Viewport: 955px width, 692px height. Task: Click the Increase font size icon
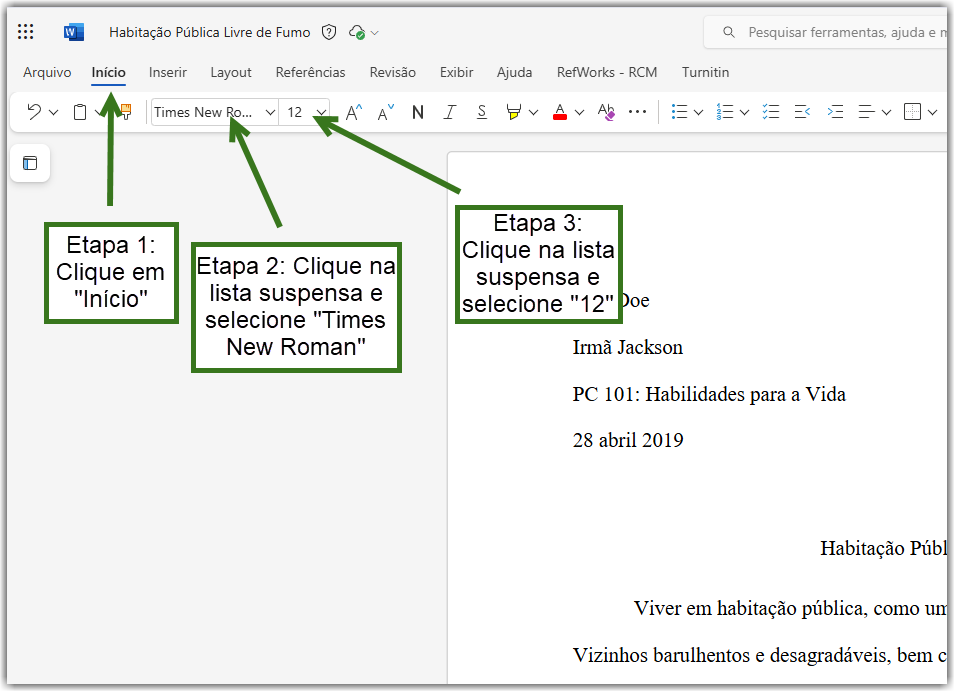pos(353,112)
